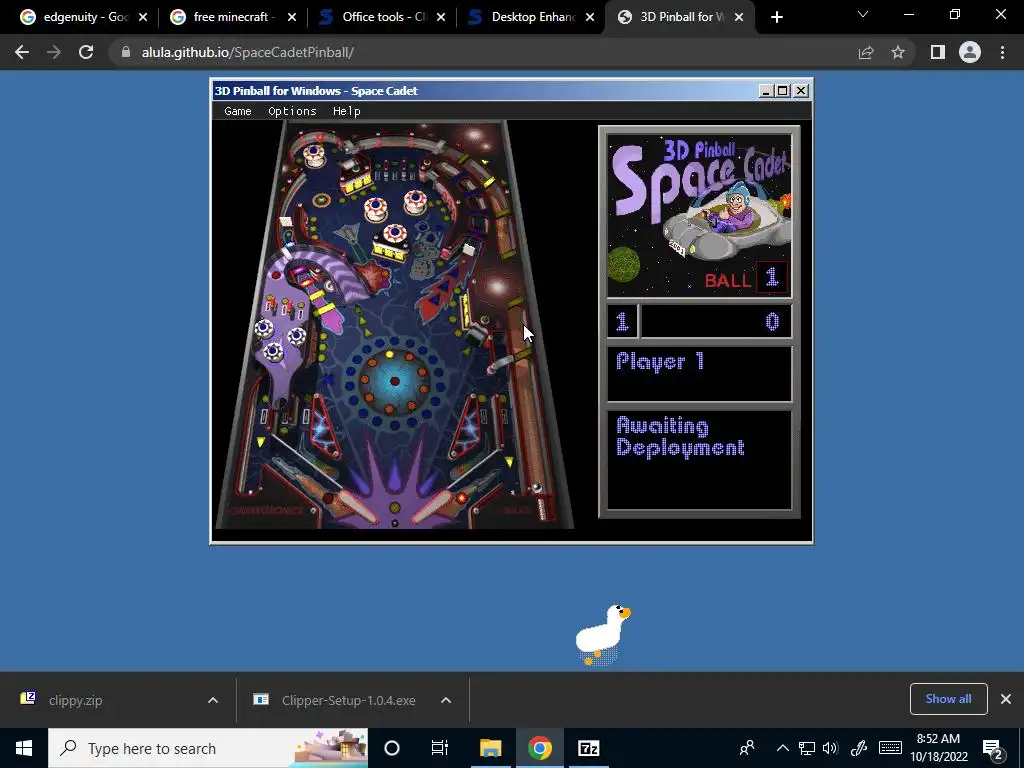Close the Office tools tab
Screen dimensions: 1024x768
tap(441, 18)
